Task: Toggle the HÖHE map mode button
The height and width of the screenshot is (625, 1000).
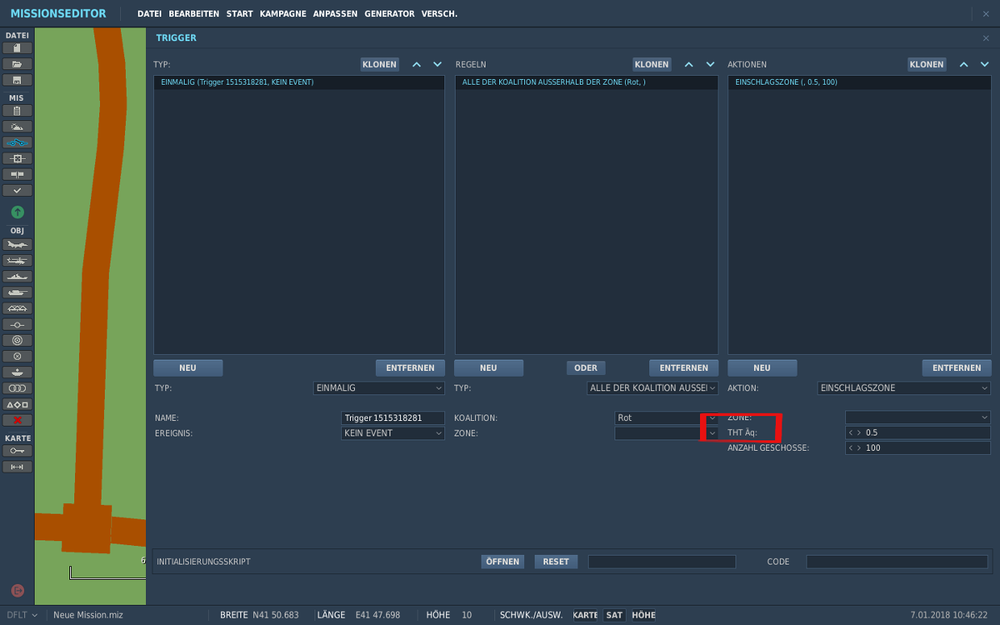Action: 643,615
